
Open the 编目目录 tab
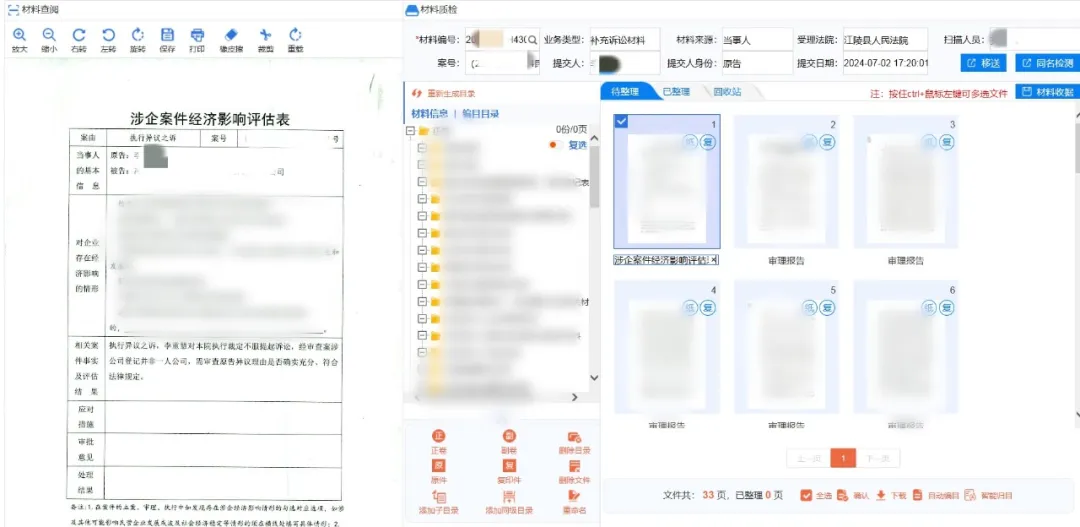[x=481, y=114]
